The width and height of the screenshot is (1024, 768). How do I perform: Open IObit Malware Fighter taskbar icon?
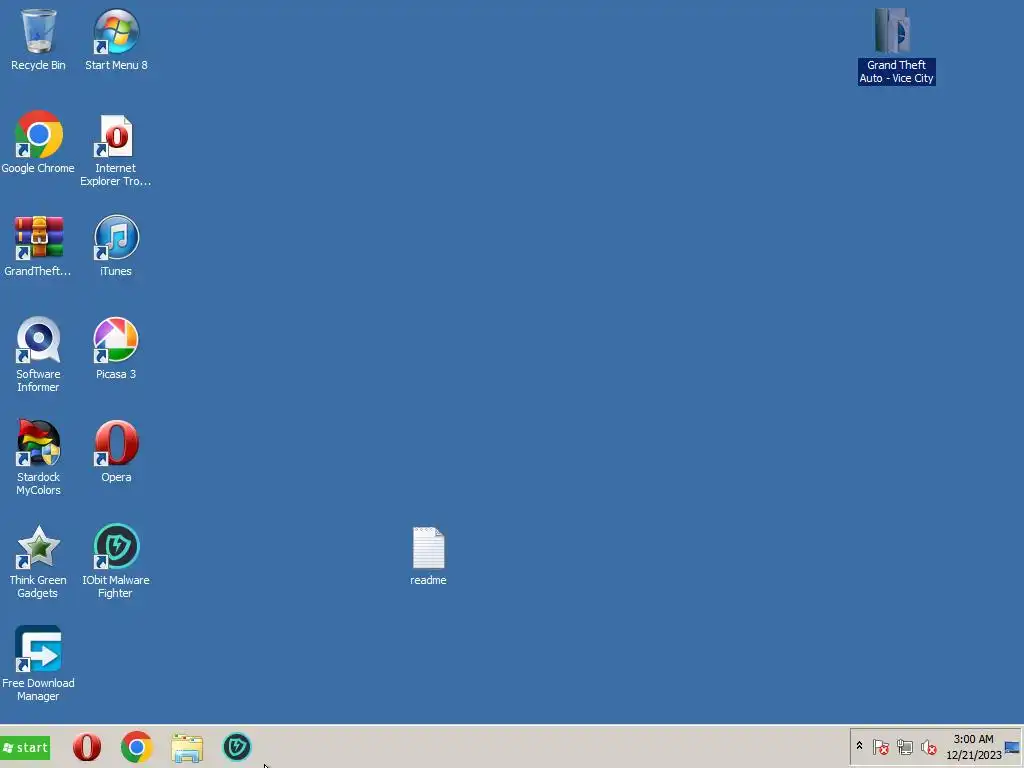[237, 747]
